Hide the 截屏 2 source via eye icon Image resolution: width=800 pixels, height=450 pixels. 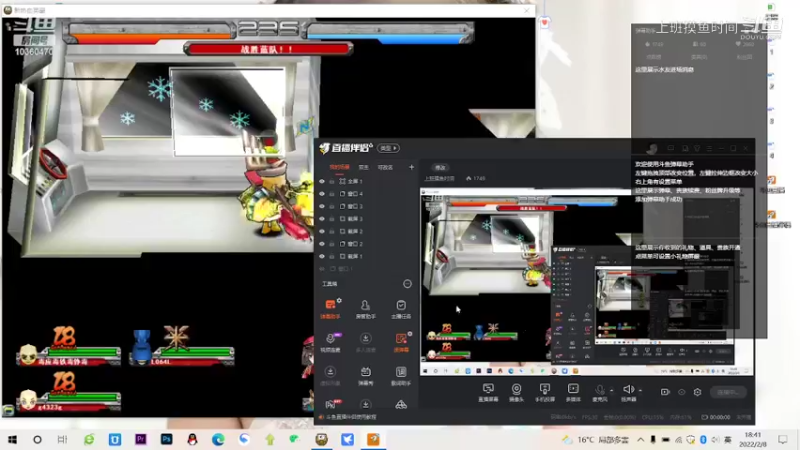pyautogui.click(x=322, y=231)
